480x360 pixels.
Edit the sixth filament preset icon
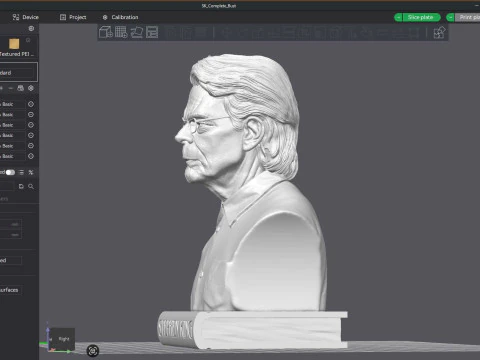[x=31, y=156]
